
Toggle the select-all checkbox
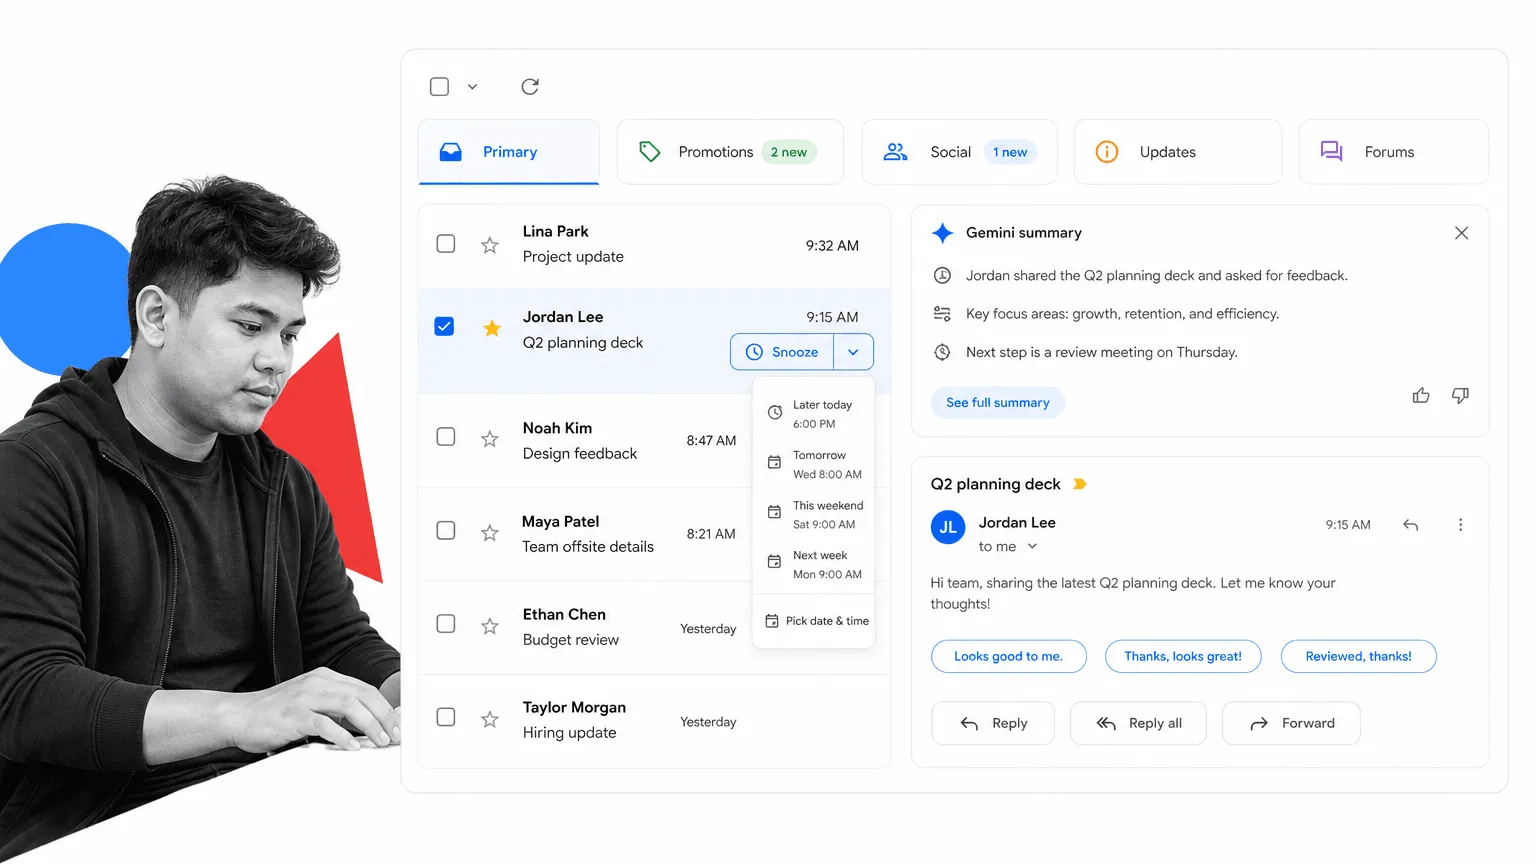pyautogui.click(x=439, y=87)
